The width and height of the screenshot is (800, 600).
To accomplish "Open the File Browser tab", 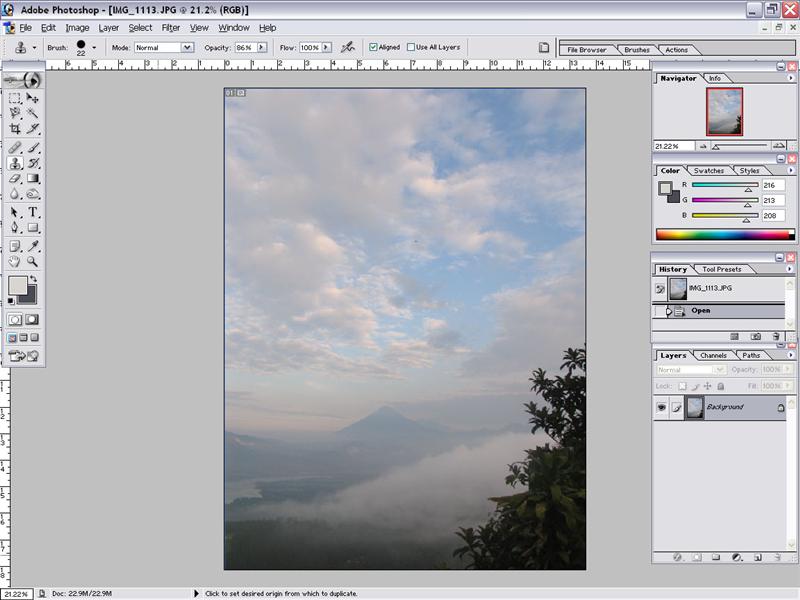I will (586, 50).
